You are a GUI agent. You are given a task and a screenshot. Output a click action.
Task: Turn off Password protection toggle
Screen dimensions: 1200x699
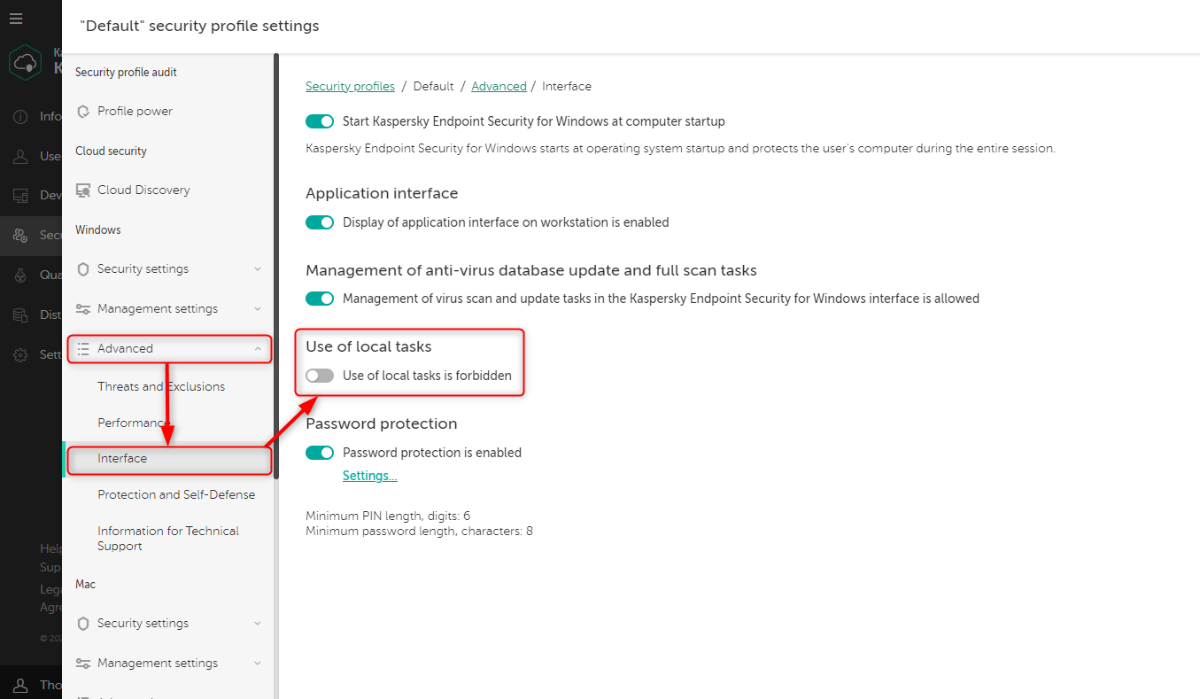click(320, 453)
